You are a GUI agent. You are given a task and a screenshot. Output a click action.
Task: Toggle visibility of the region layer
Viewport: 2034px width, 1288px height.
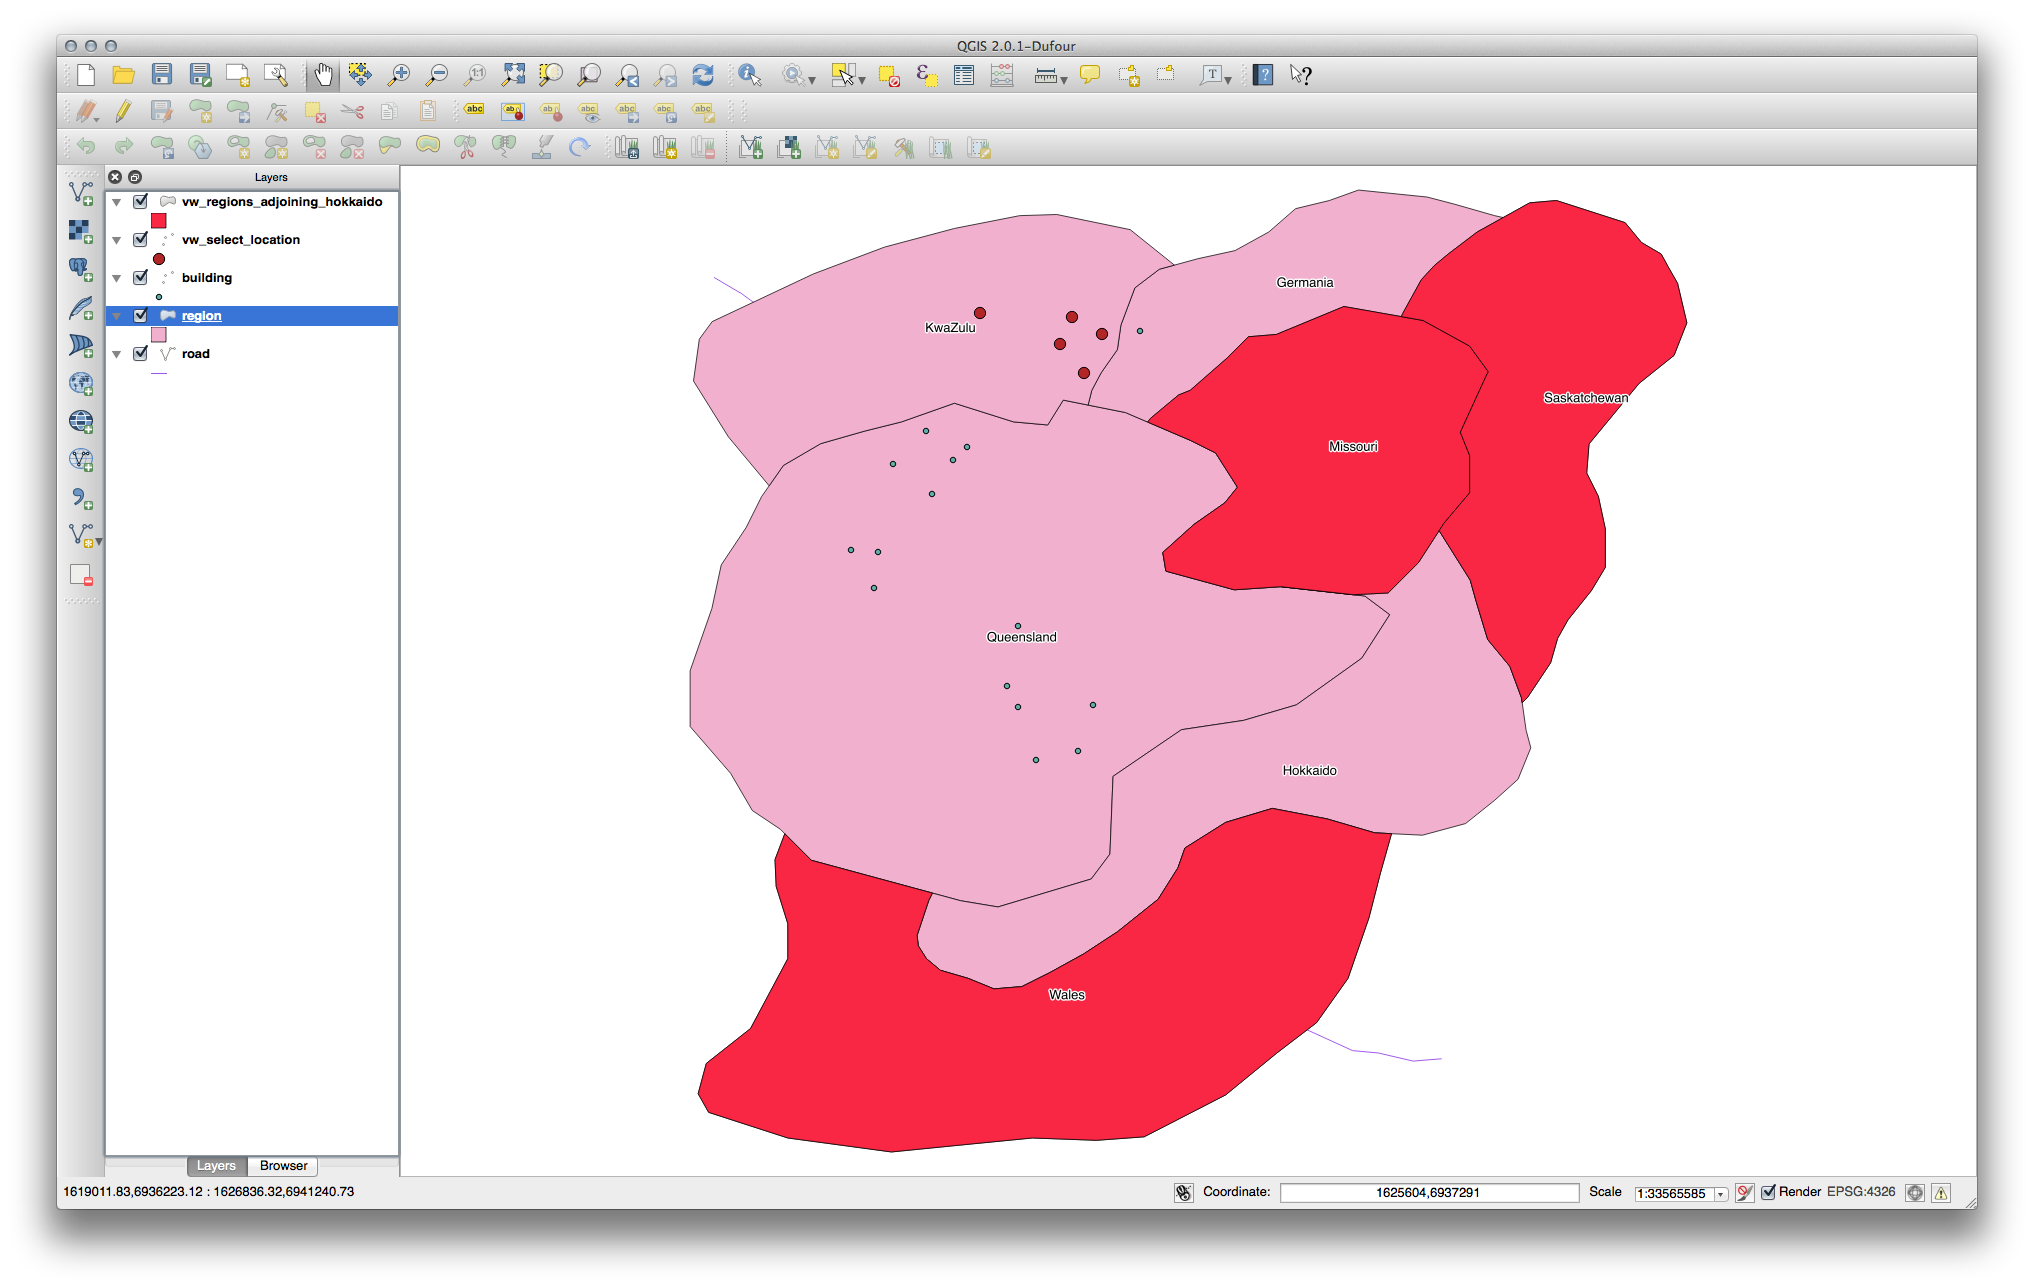point(138,314)
